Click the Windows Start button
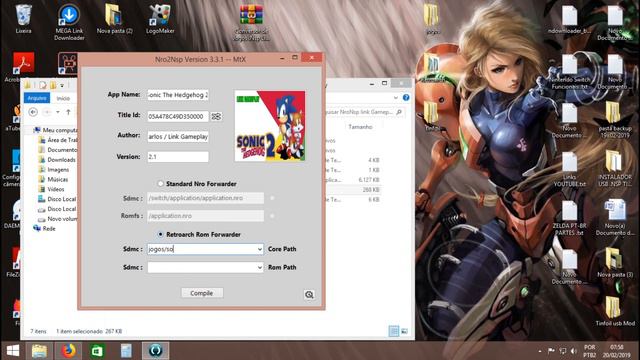This screenshot has width=640, height=360. tap(13, 351)
